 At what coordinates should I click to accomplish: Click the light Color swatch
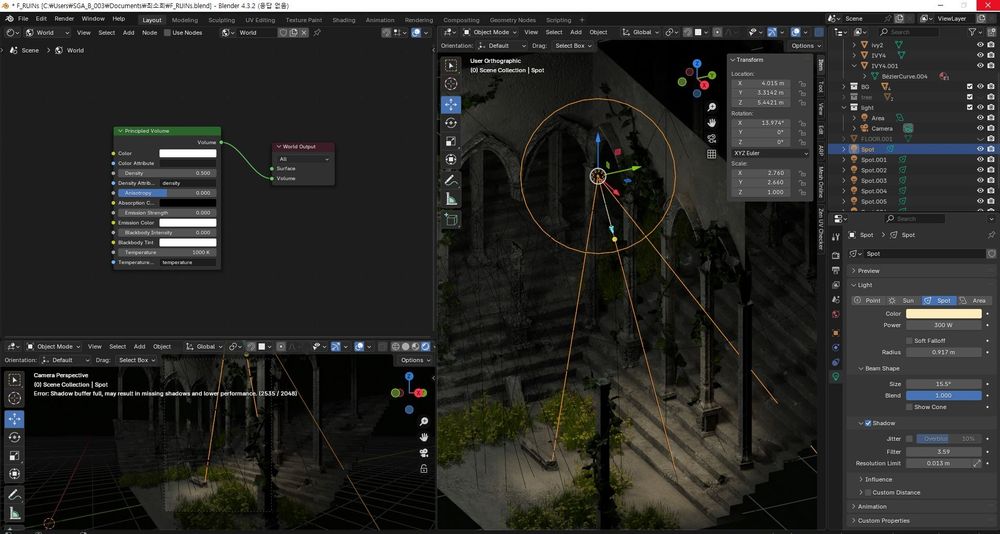tap(942, 314)
